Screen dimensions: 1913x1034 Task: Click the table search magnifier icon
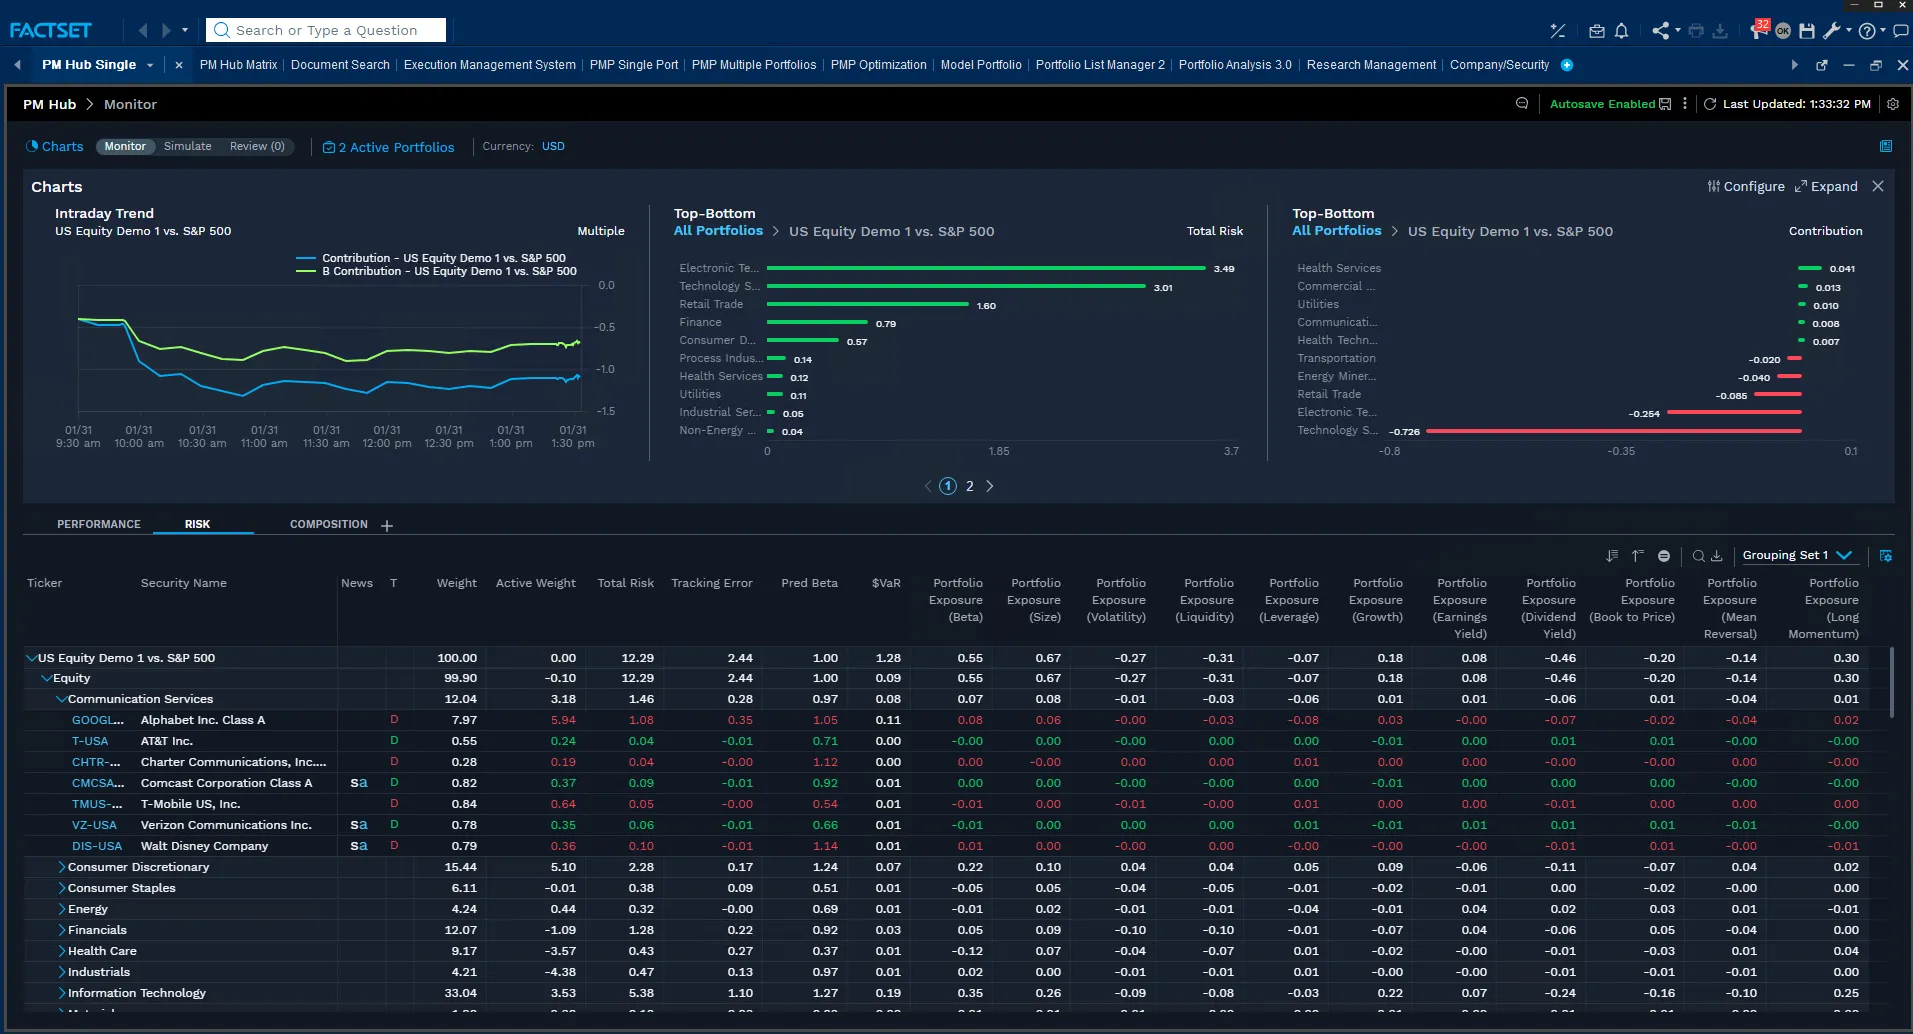coord(1698,556)
